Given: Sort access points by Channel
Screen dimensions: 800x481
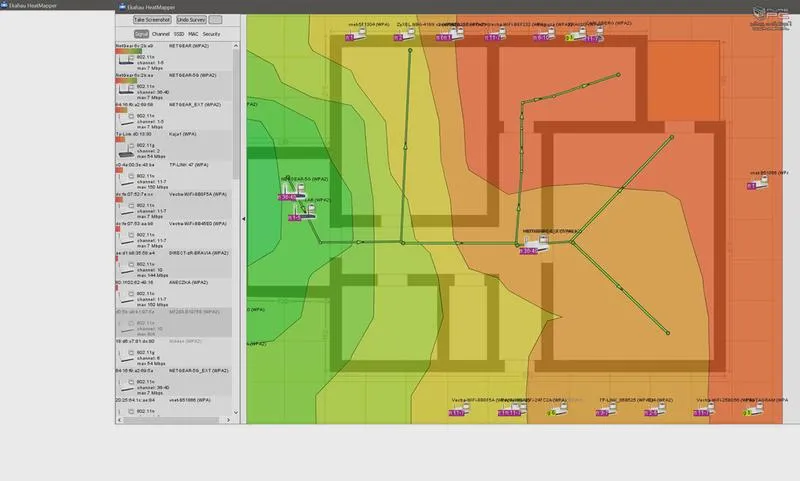Looking at the screenshot, I should 161,34.
